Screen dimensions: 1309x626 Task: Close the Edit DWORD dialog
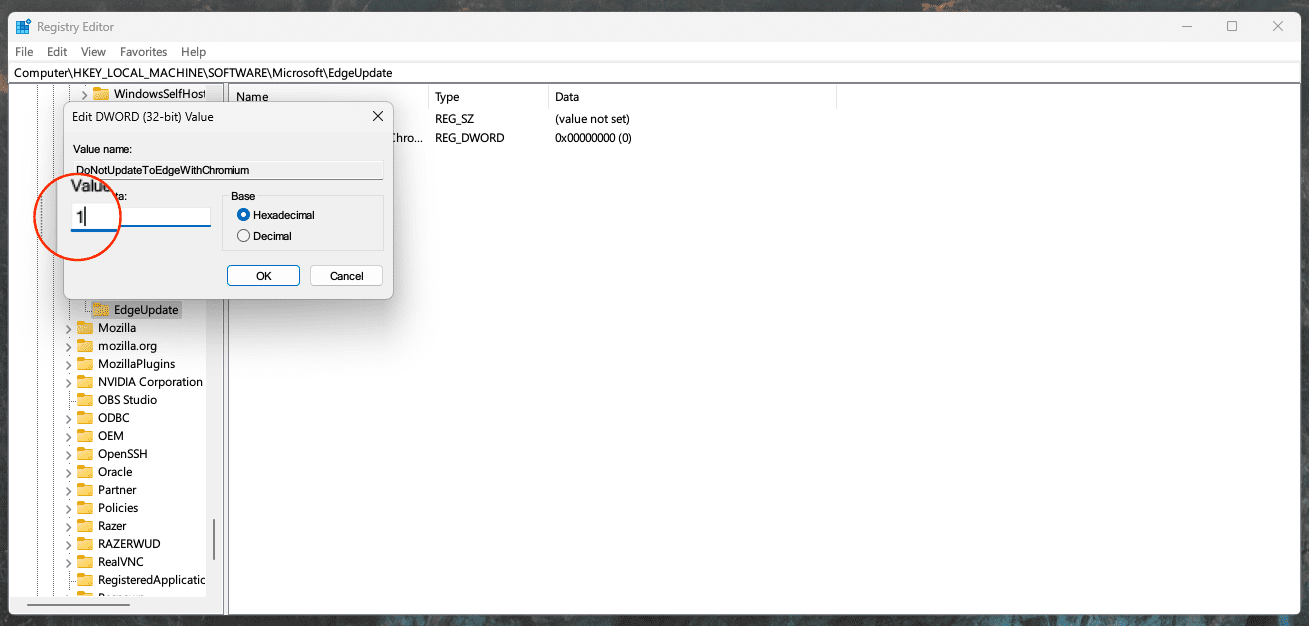click(x=378, y=116)
